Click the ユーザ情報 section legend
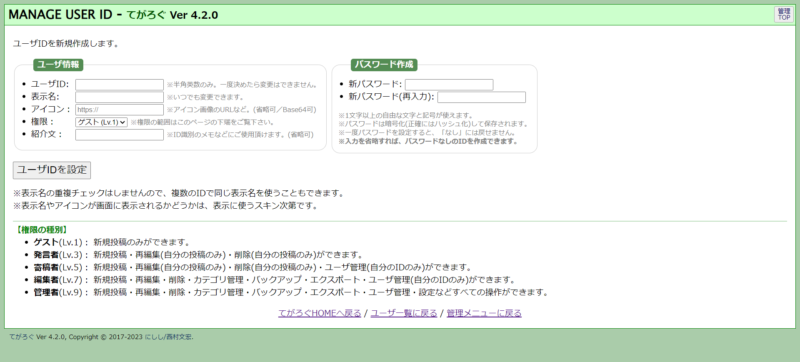Viewport: 800px width, 362px height. [x=58, y=65]
